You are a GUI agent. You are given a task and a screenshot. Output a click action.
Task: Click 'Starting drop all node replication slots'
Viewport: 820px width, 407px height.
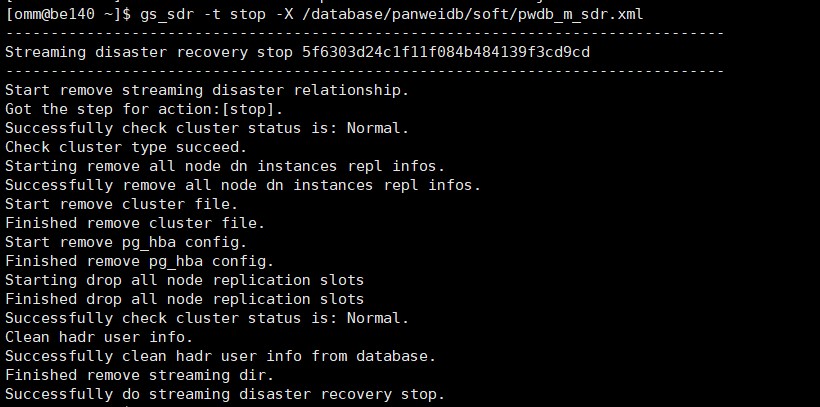[x=185, y=280]
